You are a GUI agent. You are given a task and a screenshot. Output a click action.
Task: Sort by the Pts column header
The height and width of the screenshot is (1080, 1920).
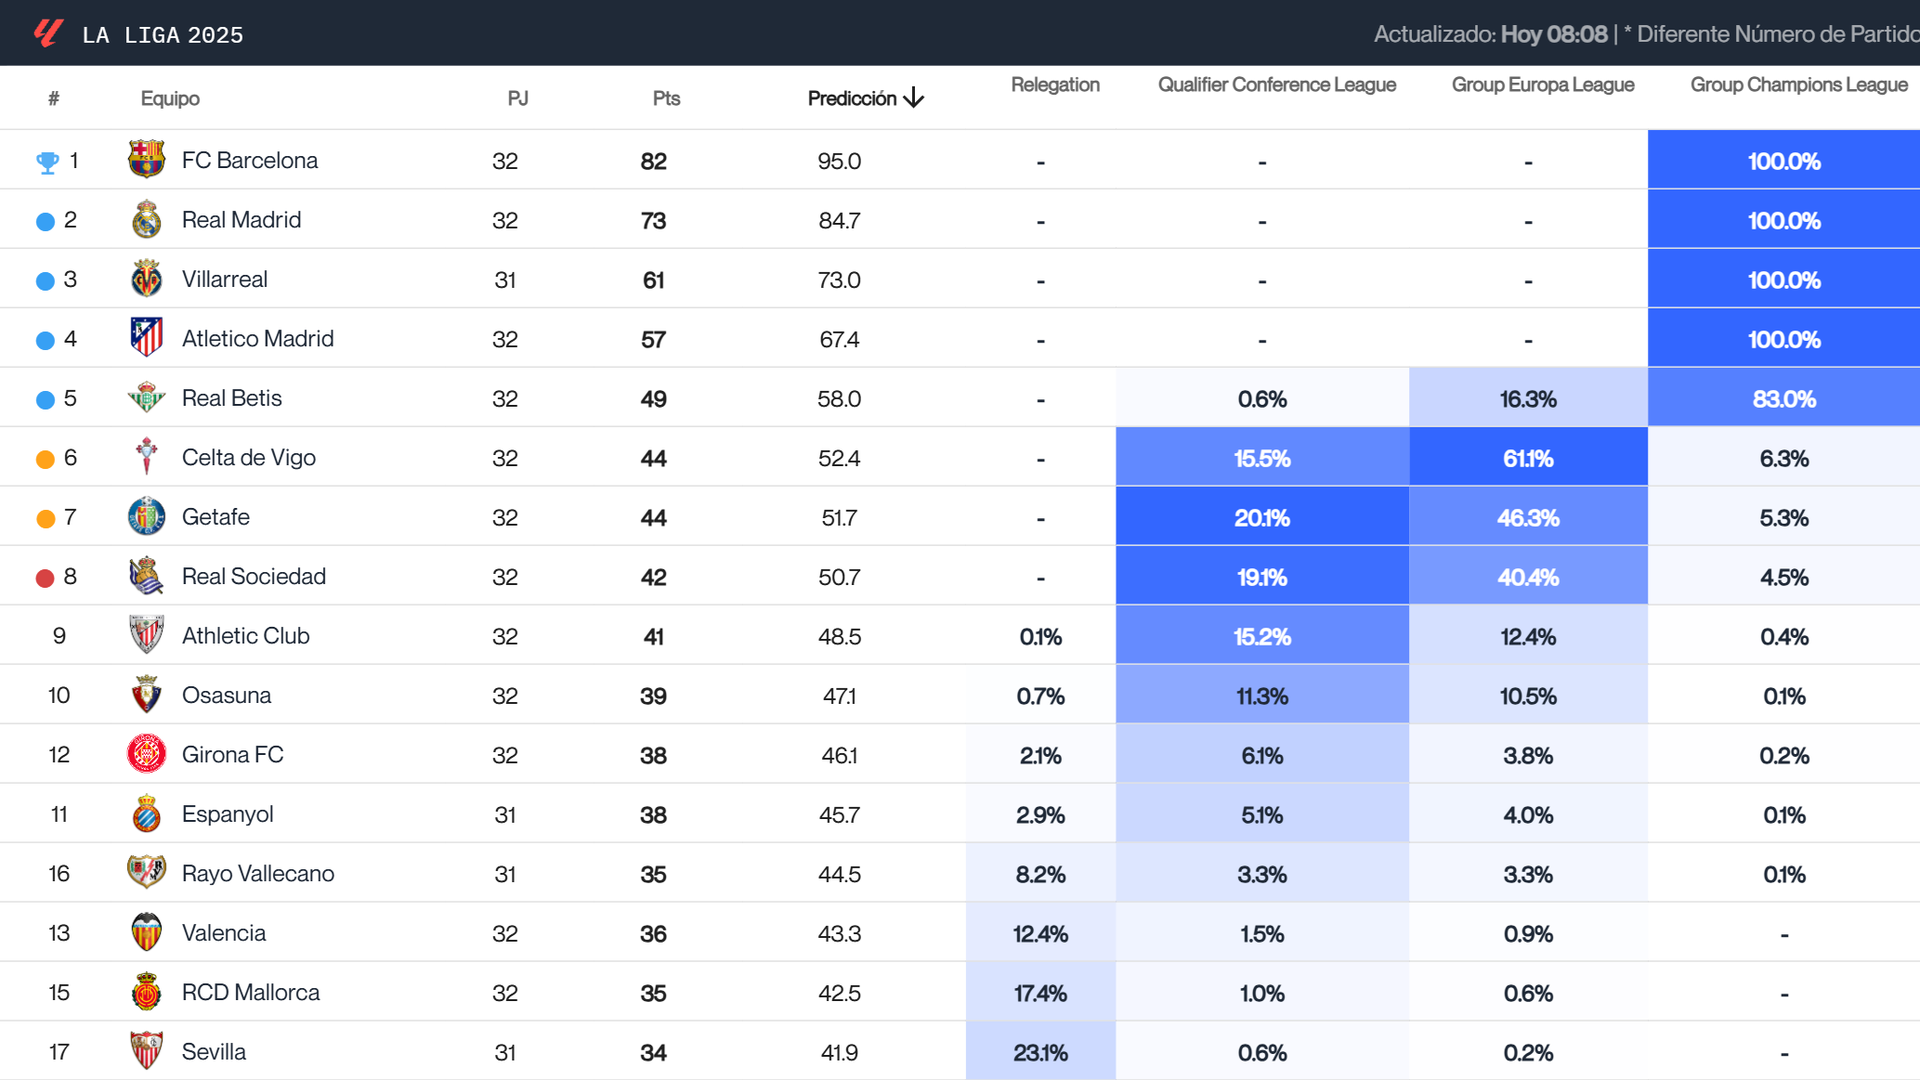click(x=666, y=97)
